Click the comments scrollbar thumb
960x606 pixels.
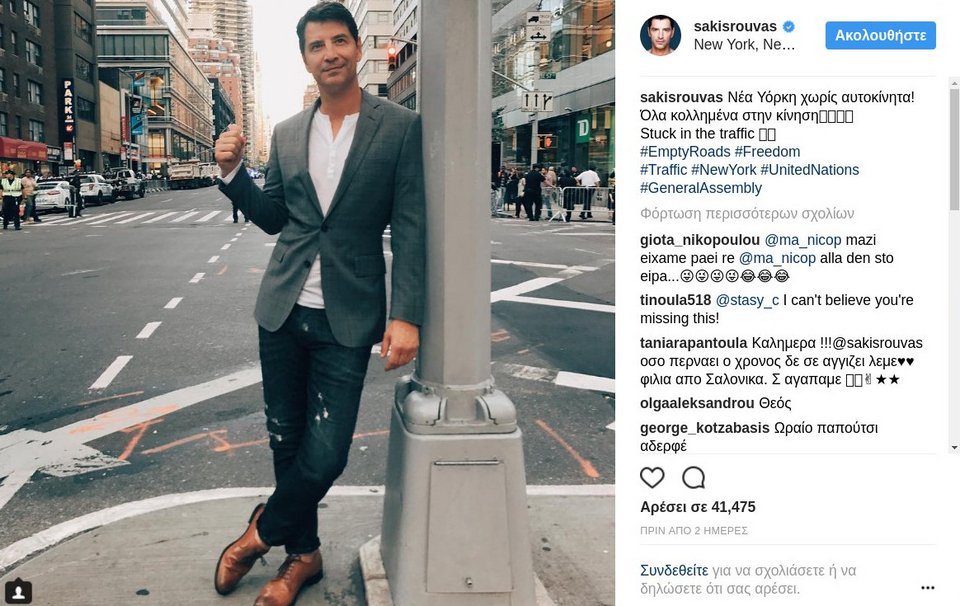pyautogui.click(x=954, y=150)
